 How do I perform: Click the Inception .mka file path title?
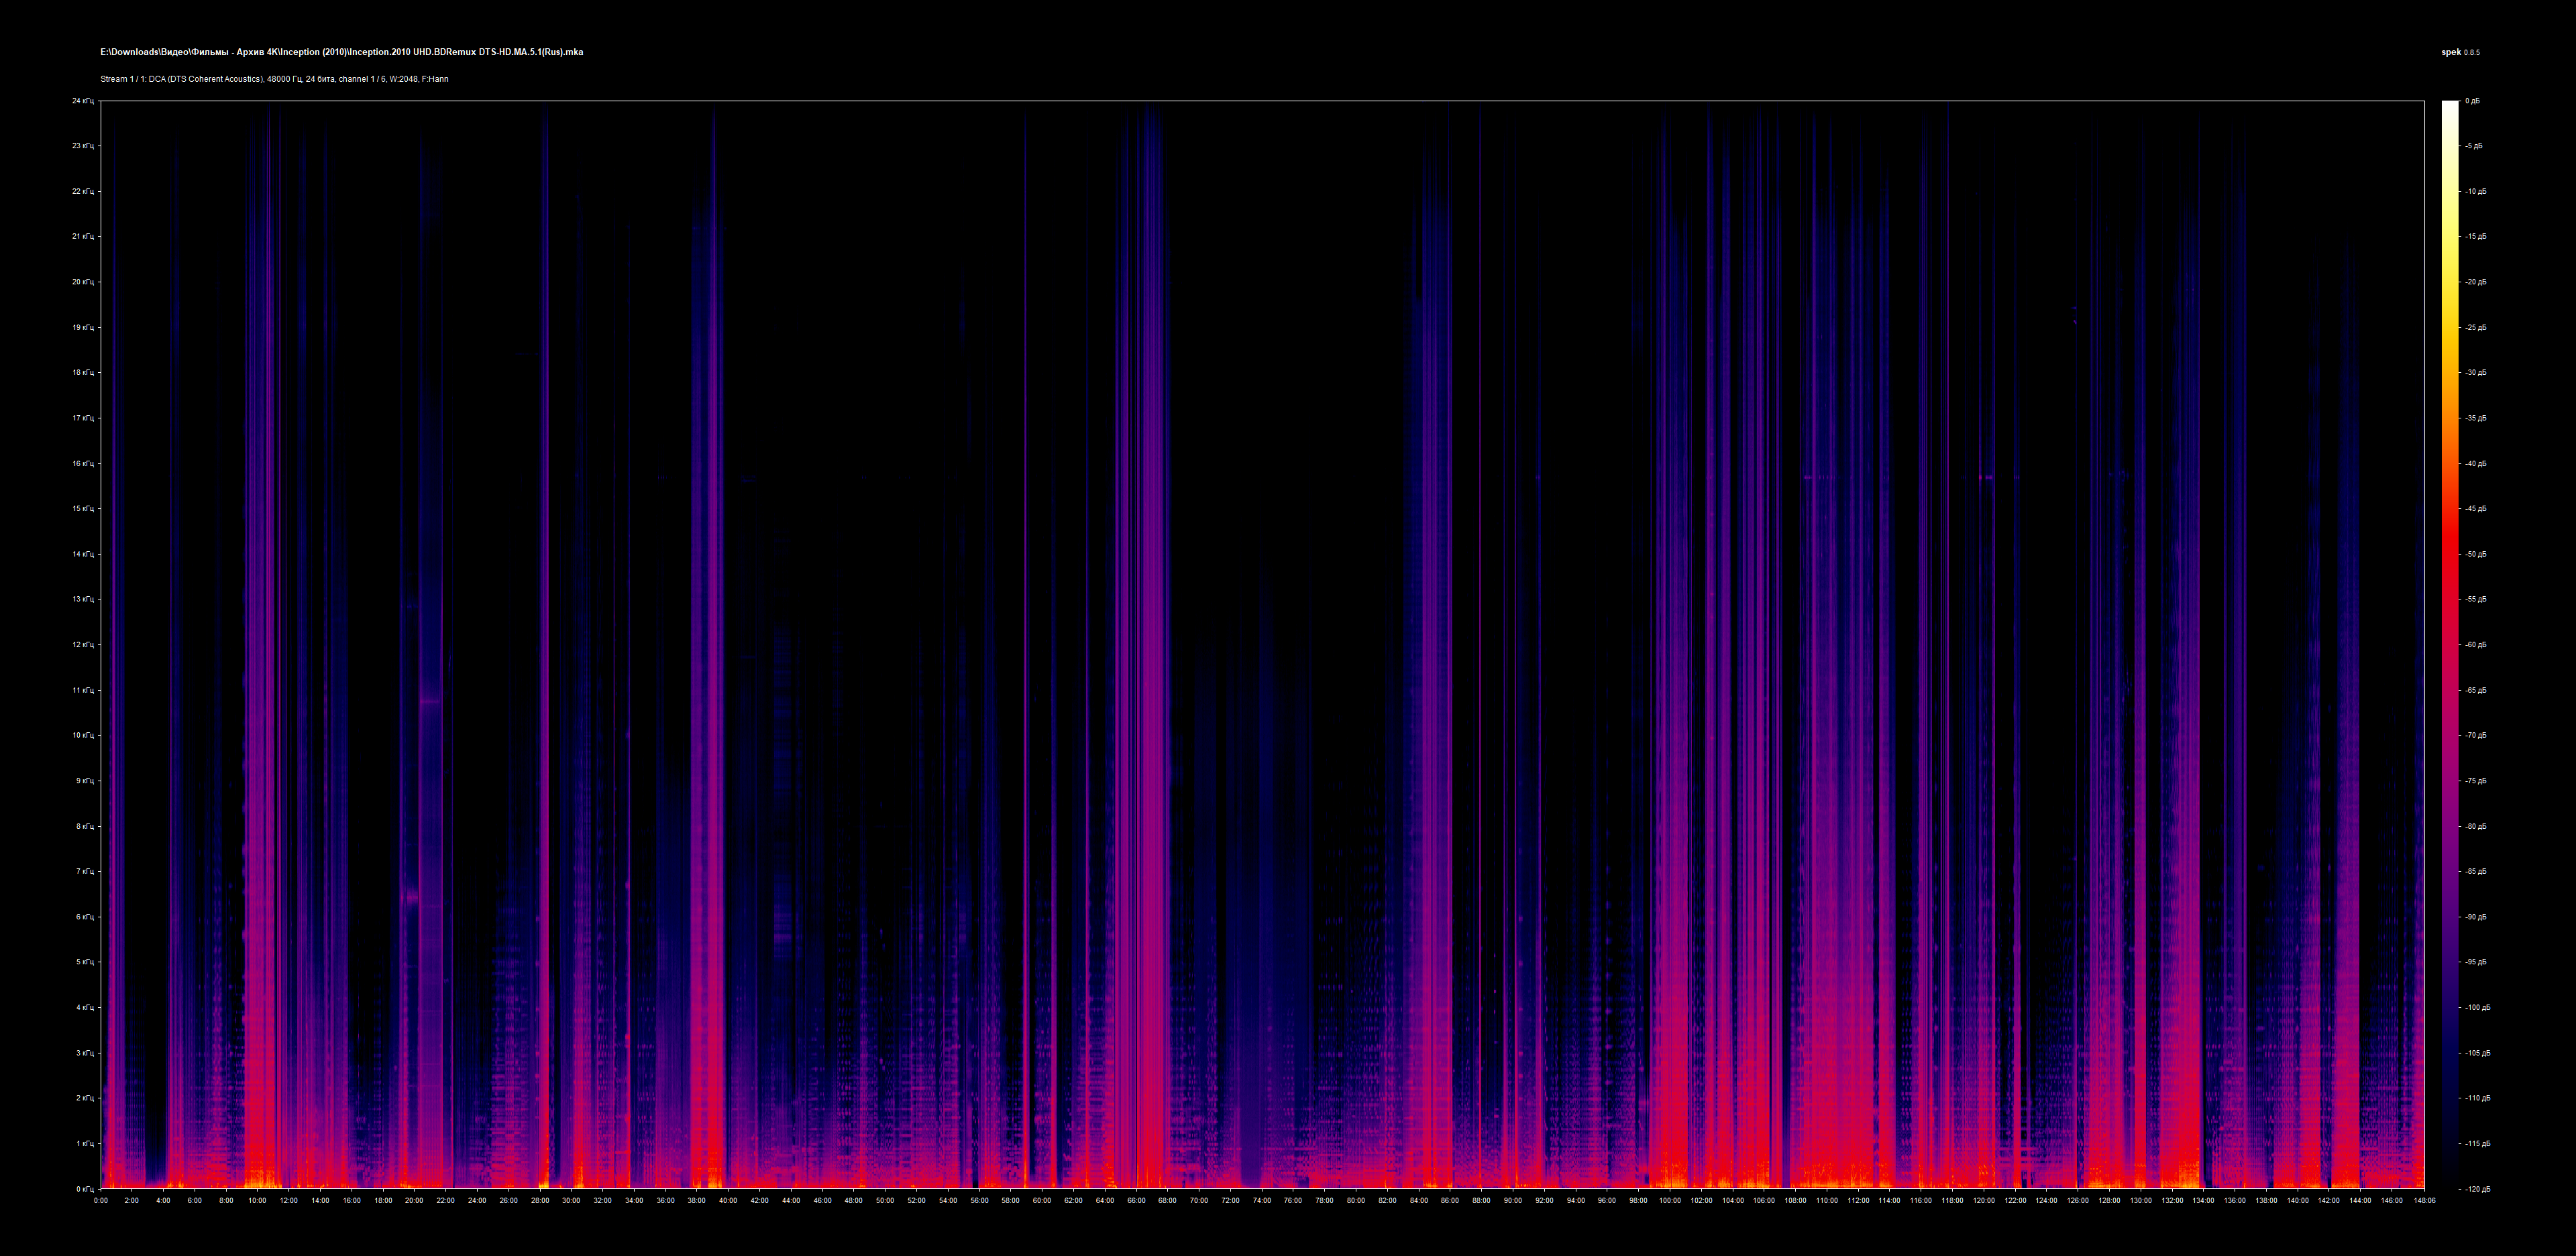(x=341, y=52)
